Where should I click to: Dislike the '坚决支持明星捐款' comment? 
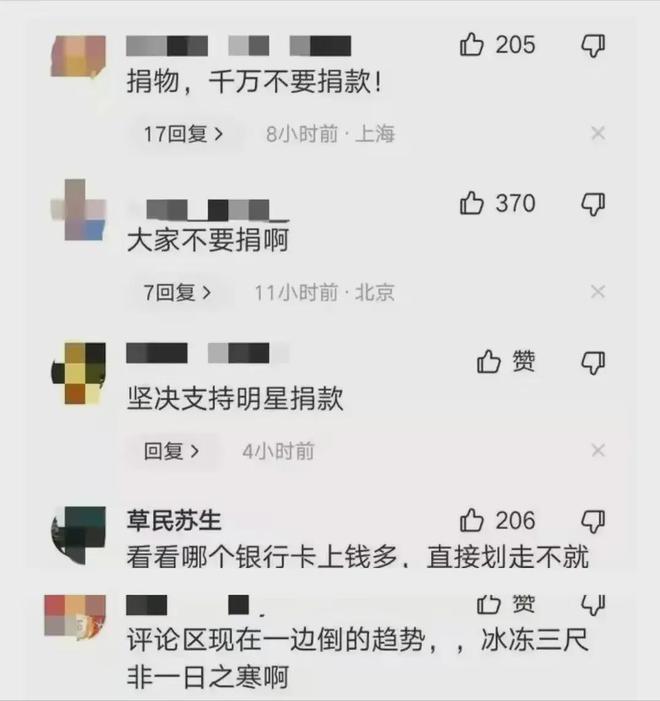tap(593, 363)
